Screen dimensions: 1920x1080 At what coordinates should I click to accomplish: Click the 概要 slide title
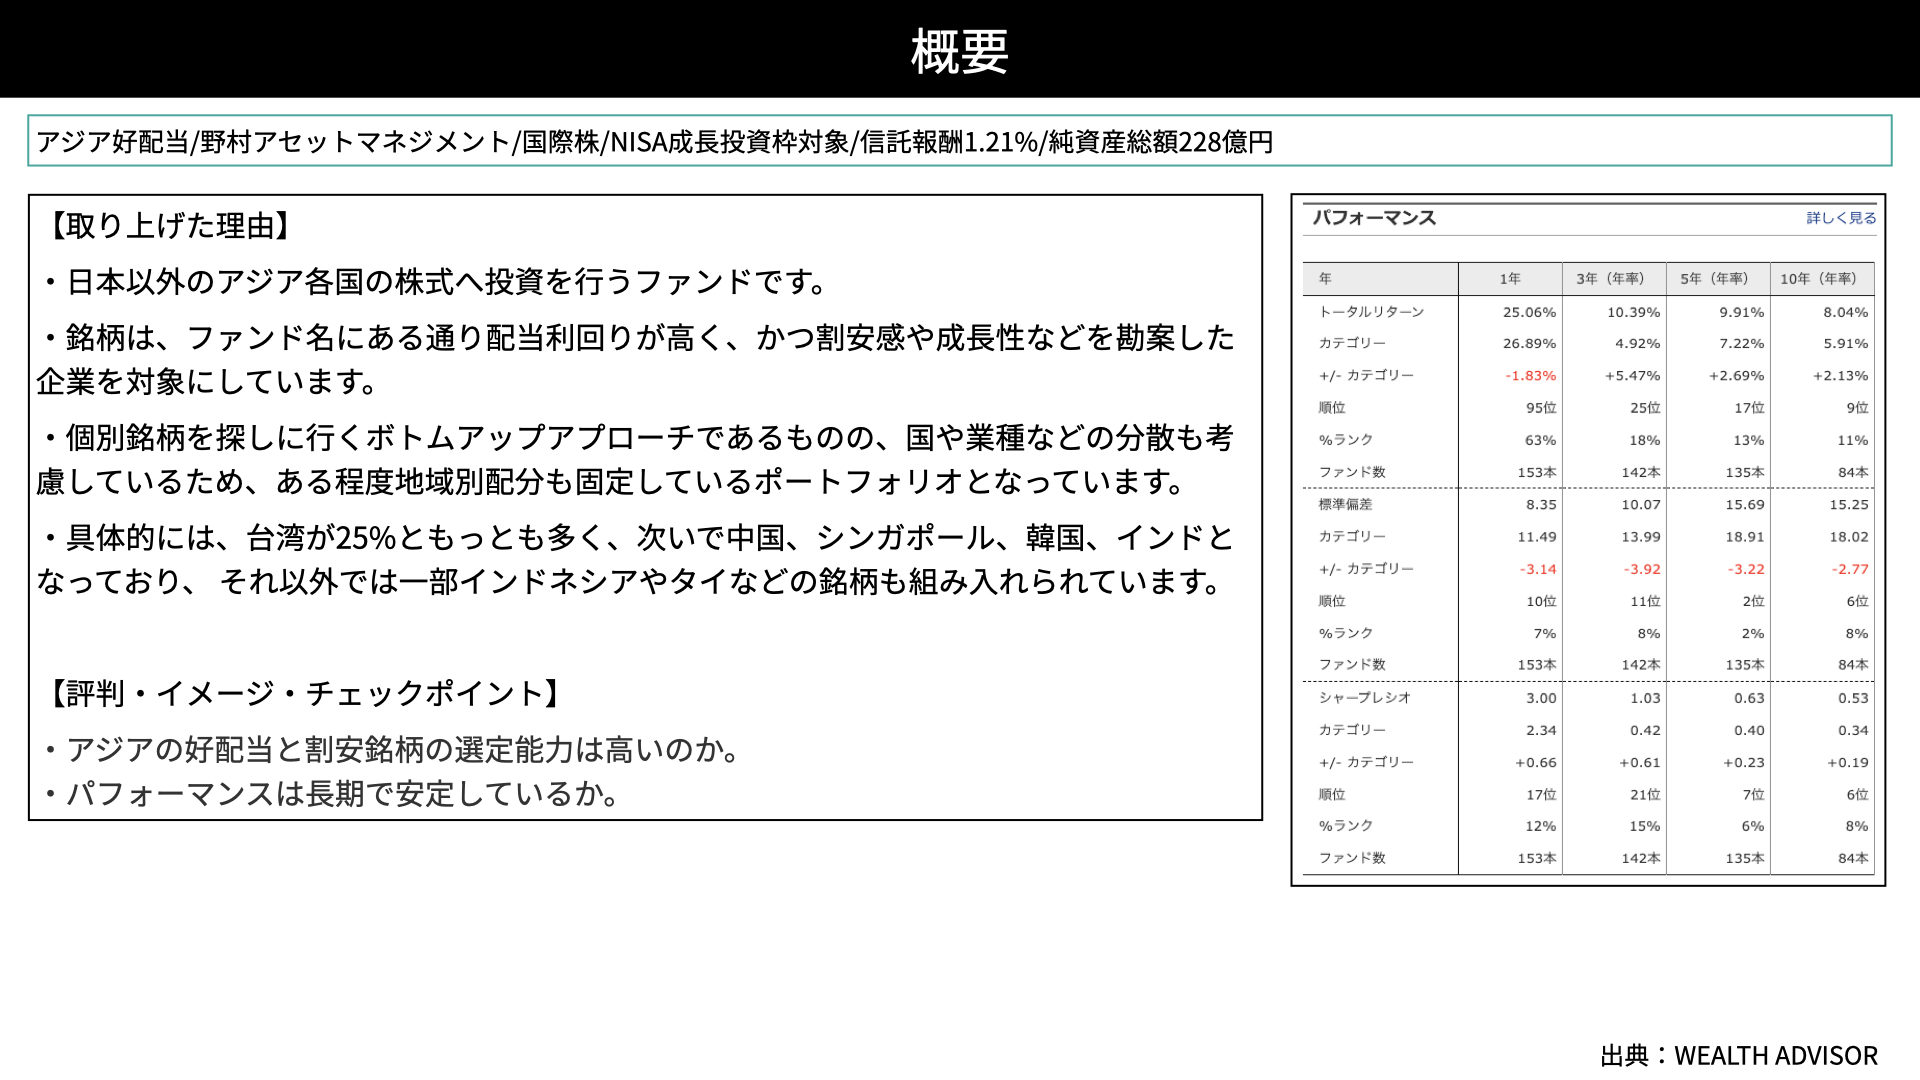[960, 50]
